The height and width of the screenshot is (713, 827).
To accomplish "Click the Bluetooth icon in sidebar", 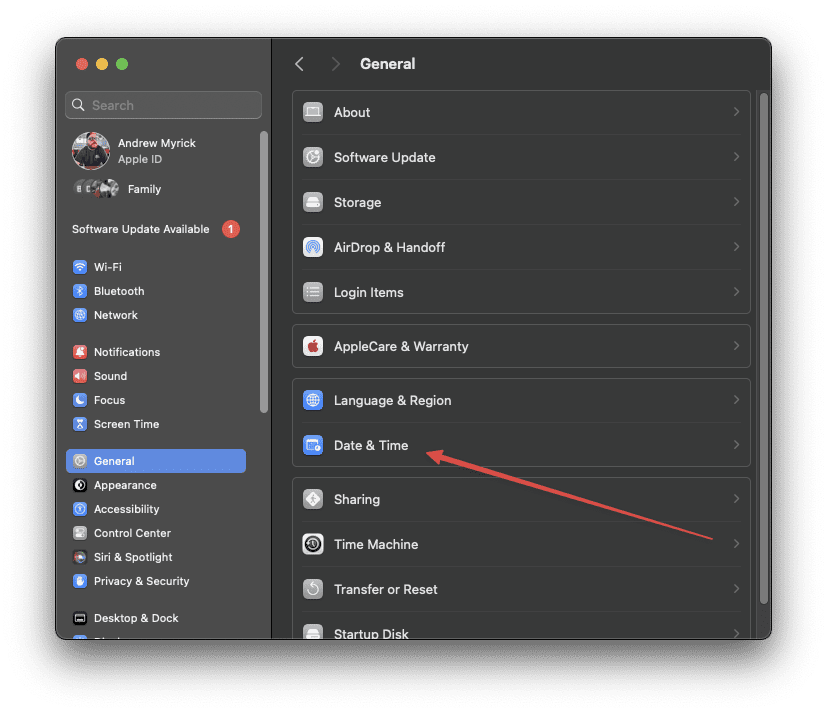I will pyautogui.click(x=80, y=291).
